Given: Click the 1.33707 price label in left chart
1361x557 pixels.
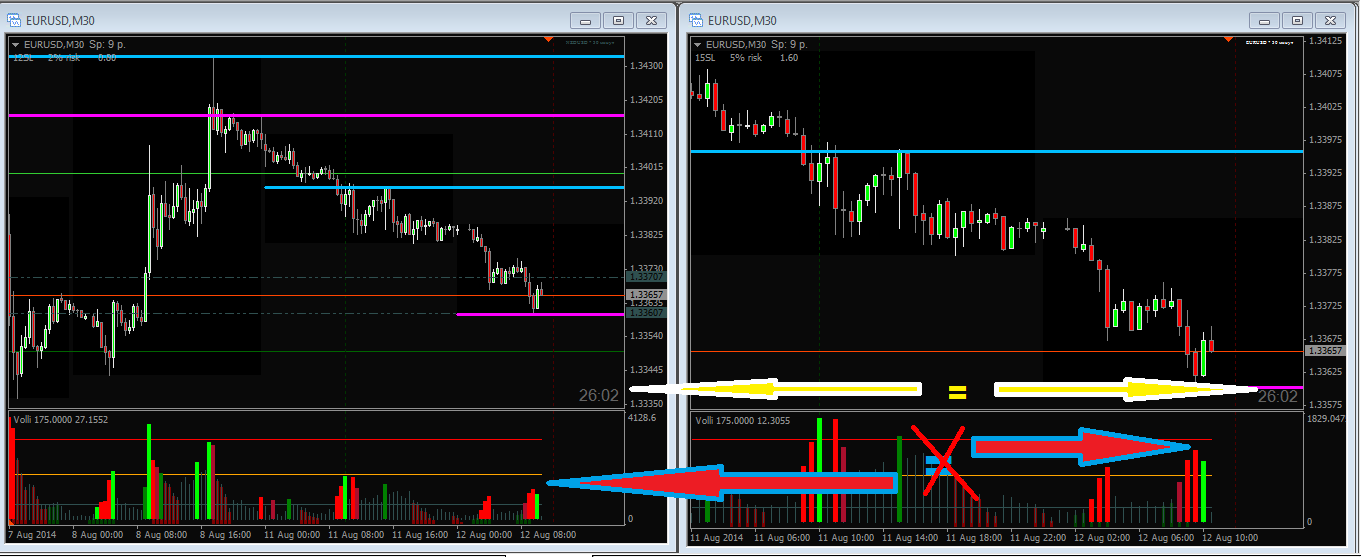Looking at the screenshot, I should 645,276.
